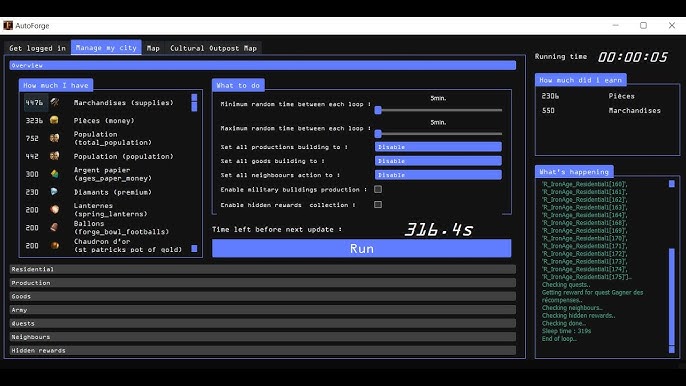The height and width of the screenshot is (386, 686).
Task: Open the productions building dropdown
Action: click(438, 147)
